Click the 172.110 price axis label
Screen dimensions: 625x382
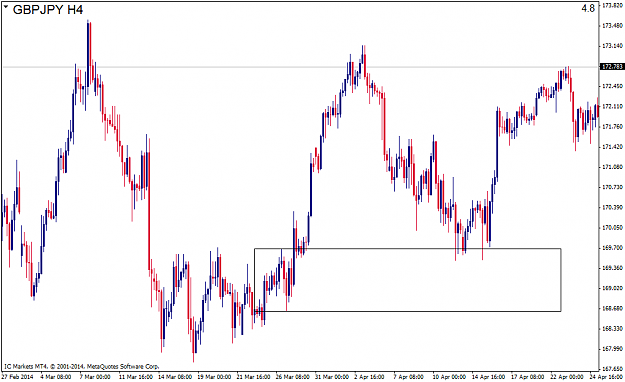pos(613,106)
